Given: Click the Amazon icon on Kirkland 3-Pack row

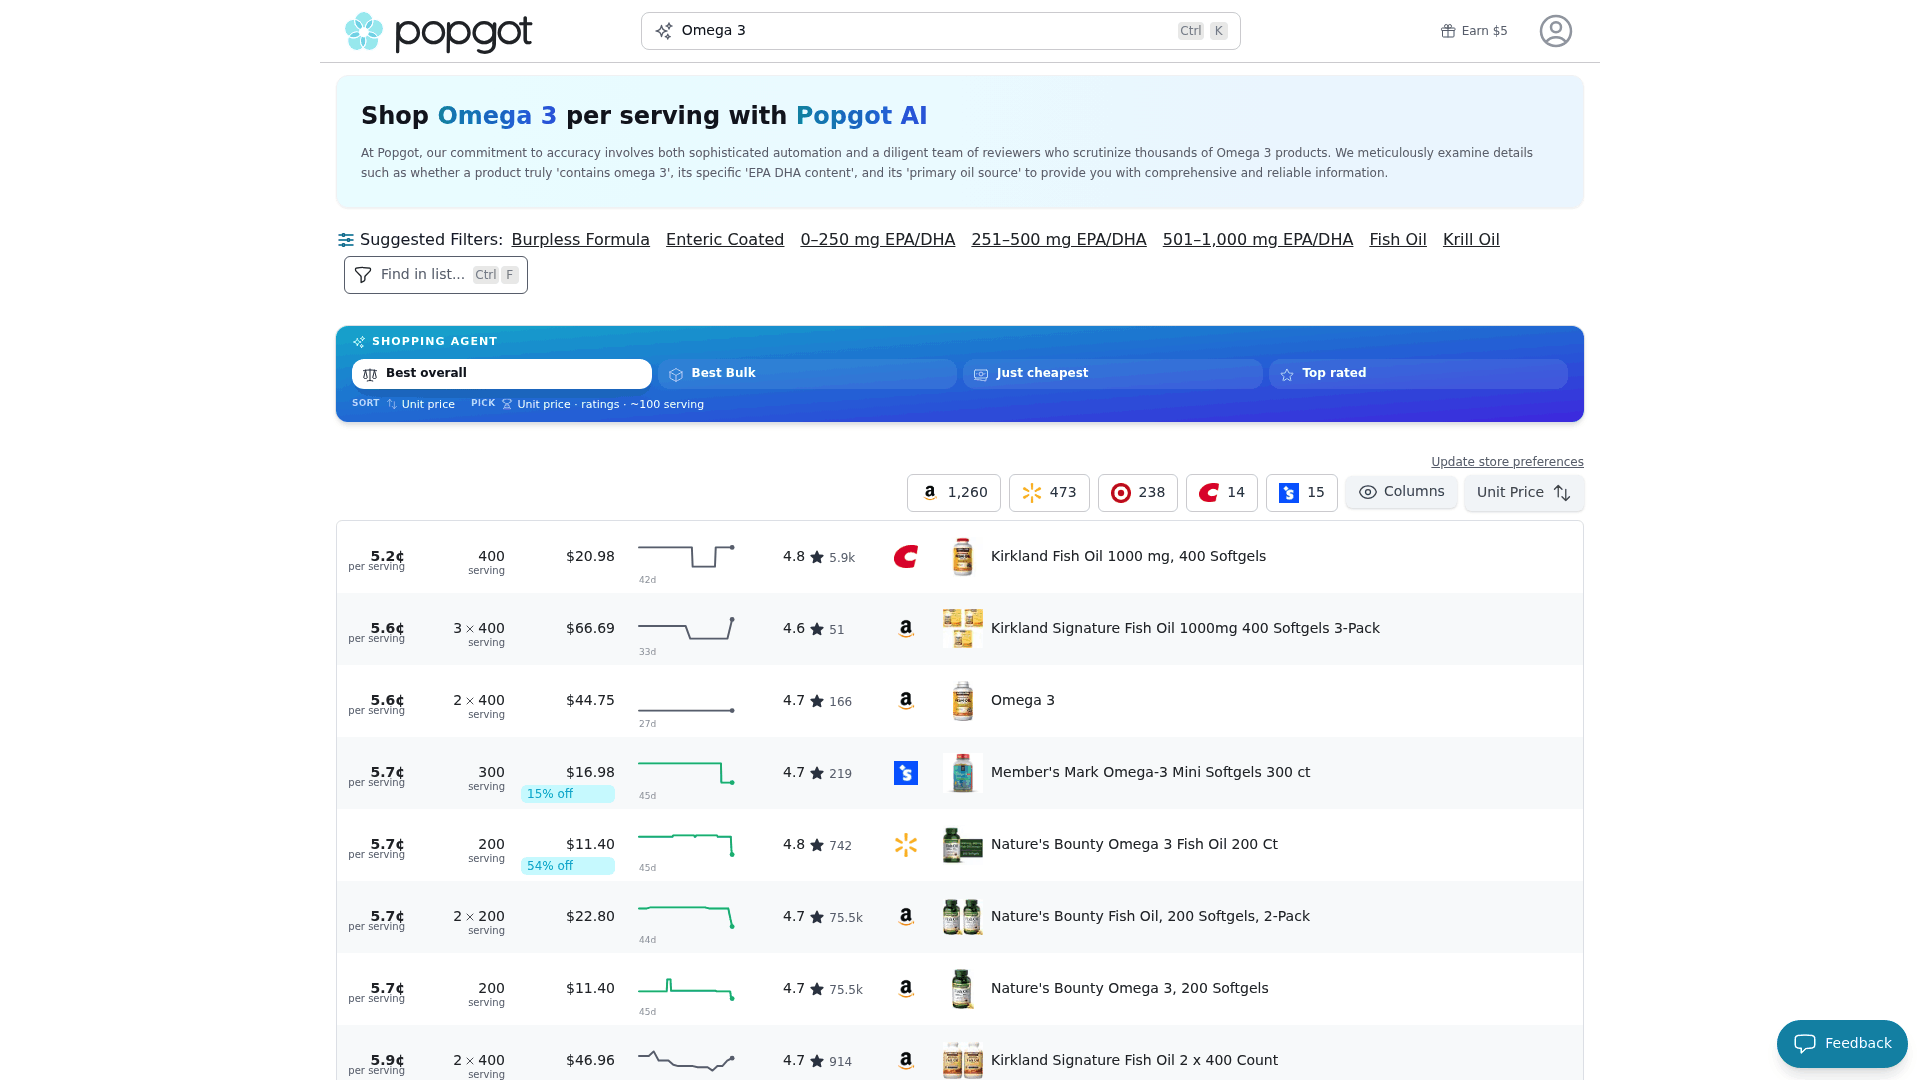Looking at the screenshot, I should pyautogui.click(x=906, y=629).
